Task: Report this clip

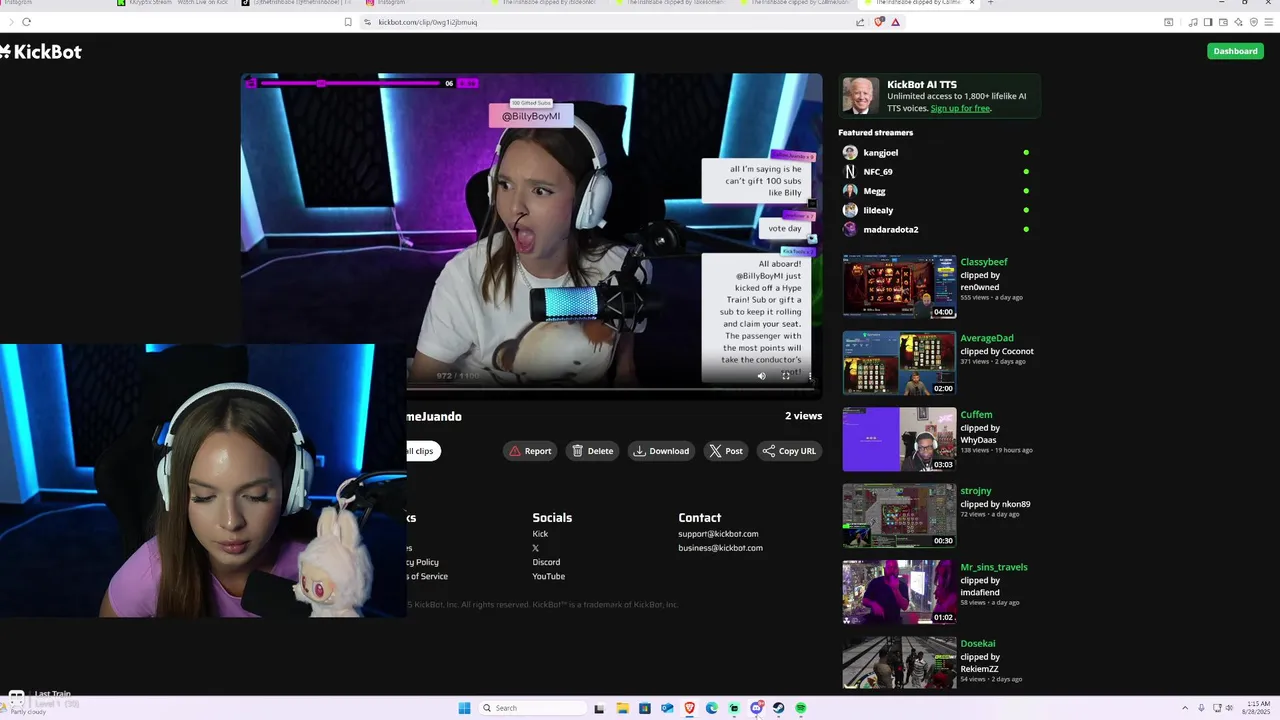Action: pyautogui.click(x=530, y=451)
